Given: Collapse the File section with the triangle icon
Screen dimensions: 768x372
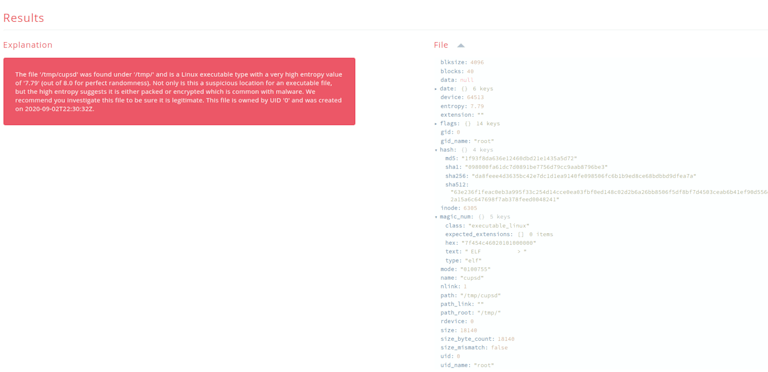Looking at the screenshot, I should coord(460,46).
